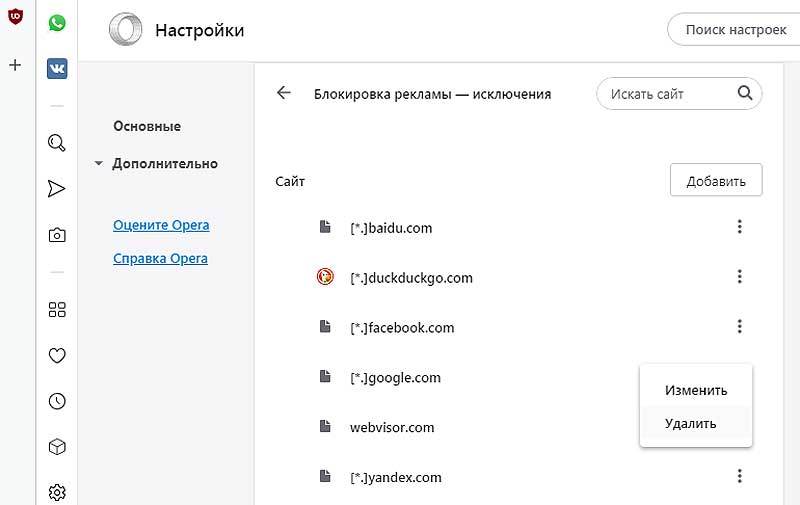The height and width of the screenshot is (505, 800).
Task: Open VK messenger in the sidebar
Action: [57, 68]
